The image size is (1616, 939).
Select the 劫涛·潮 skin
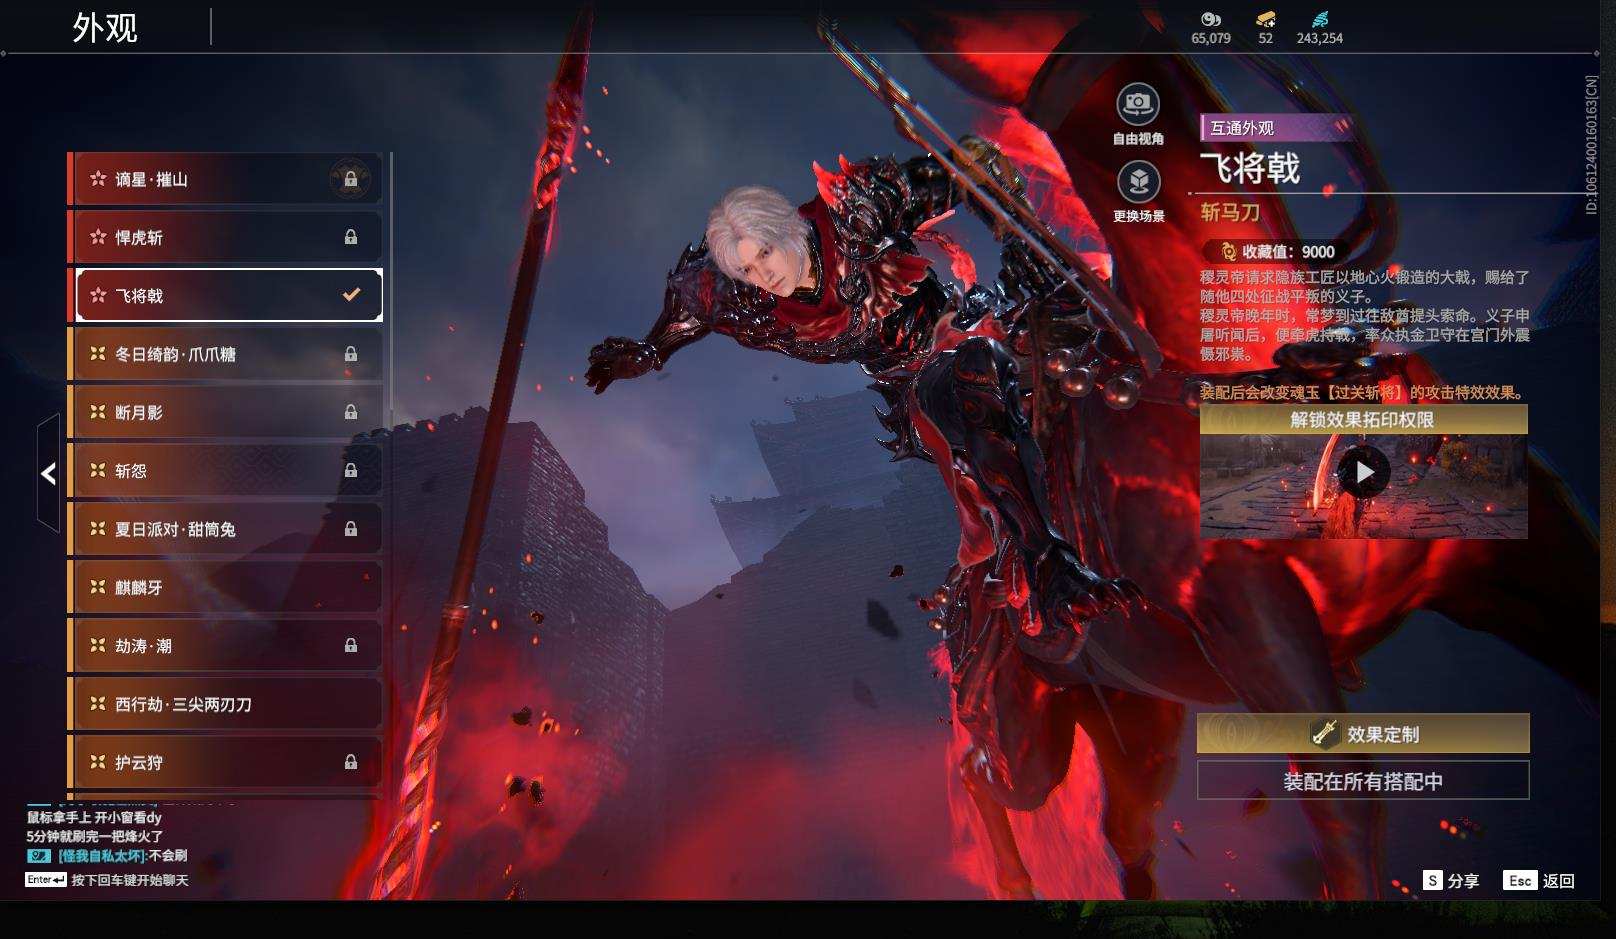pyautogui.click(x=227, y=646)
